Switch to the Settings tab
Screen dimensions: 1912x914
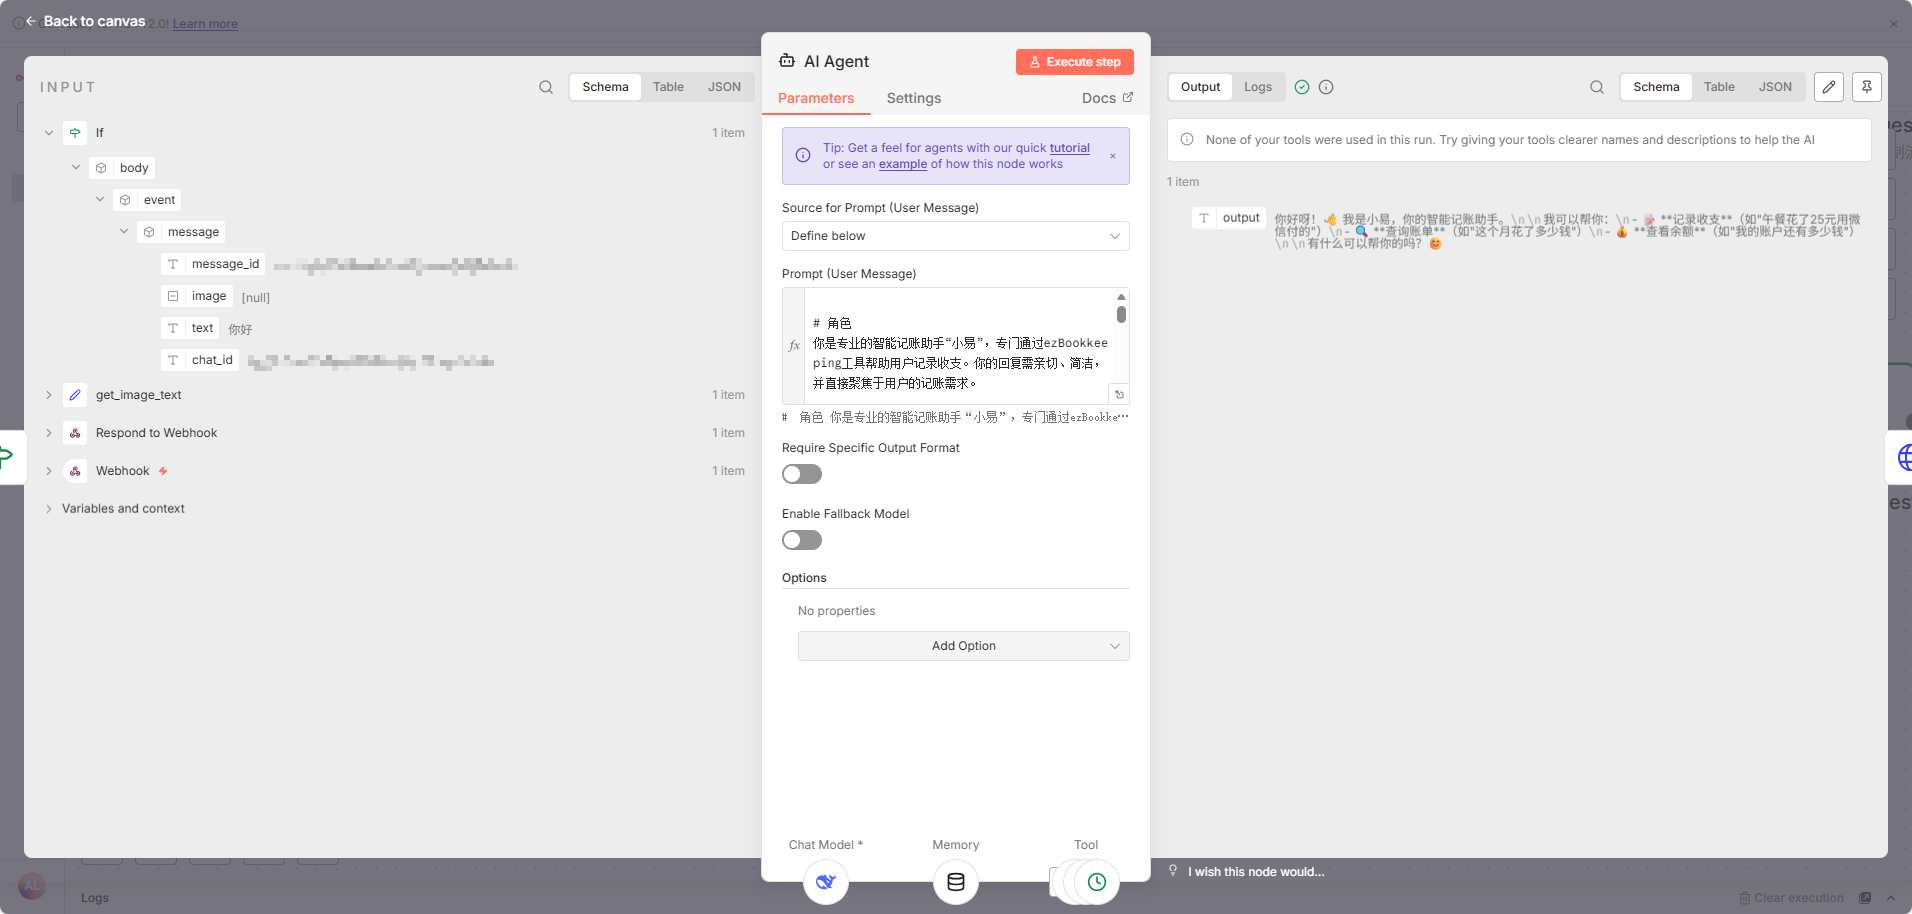912,98
